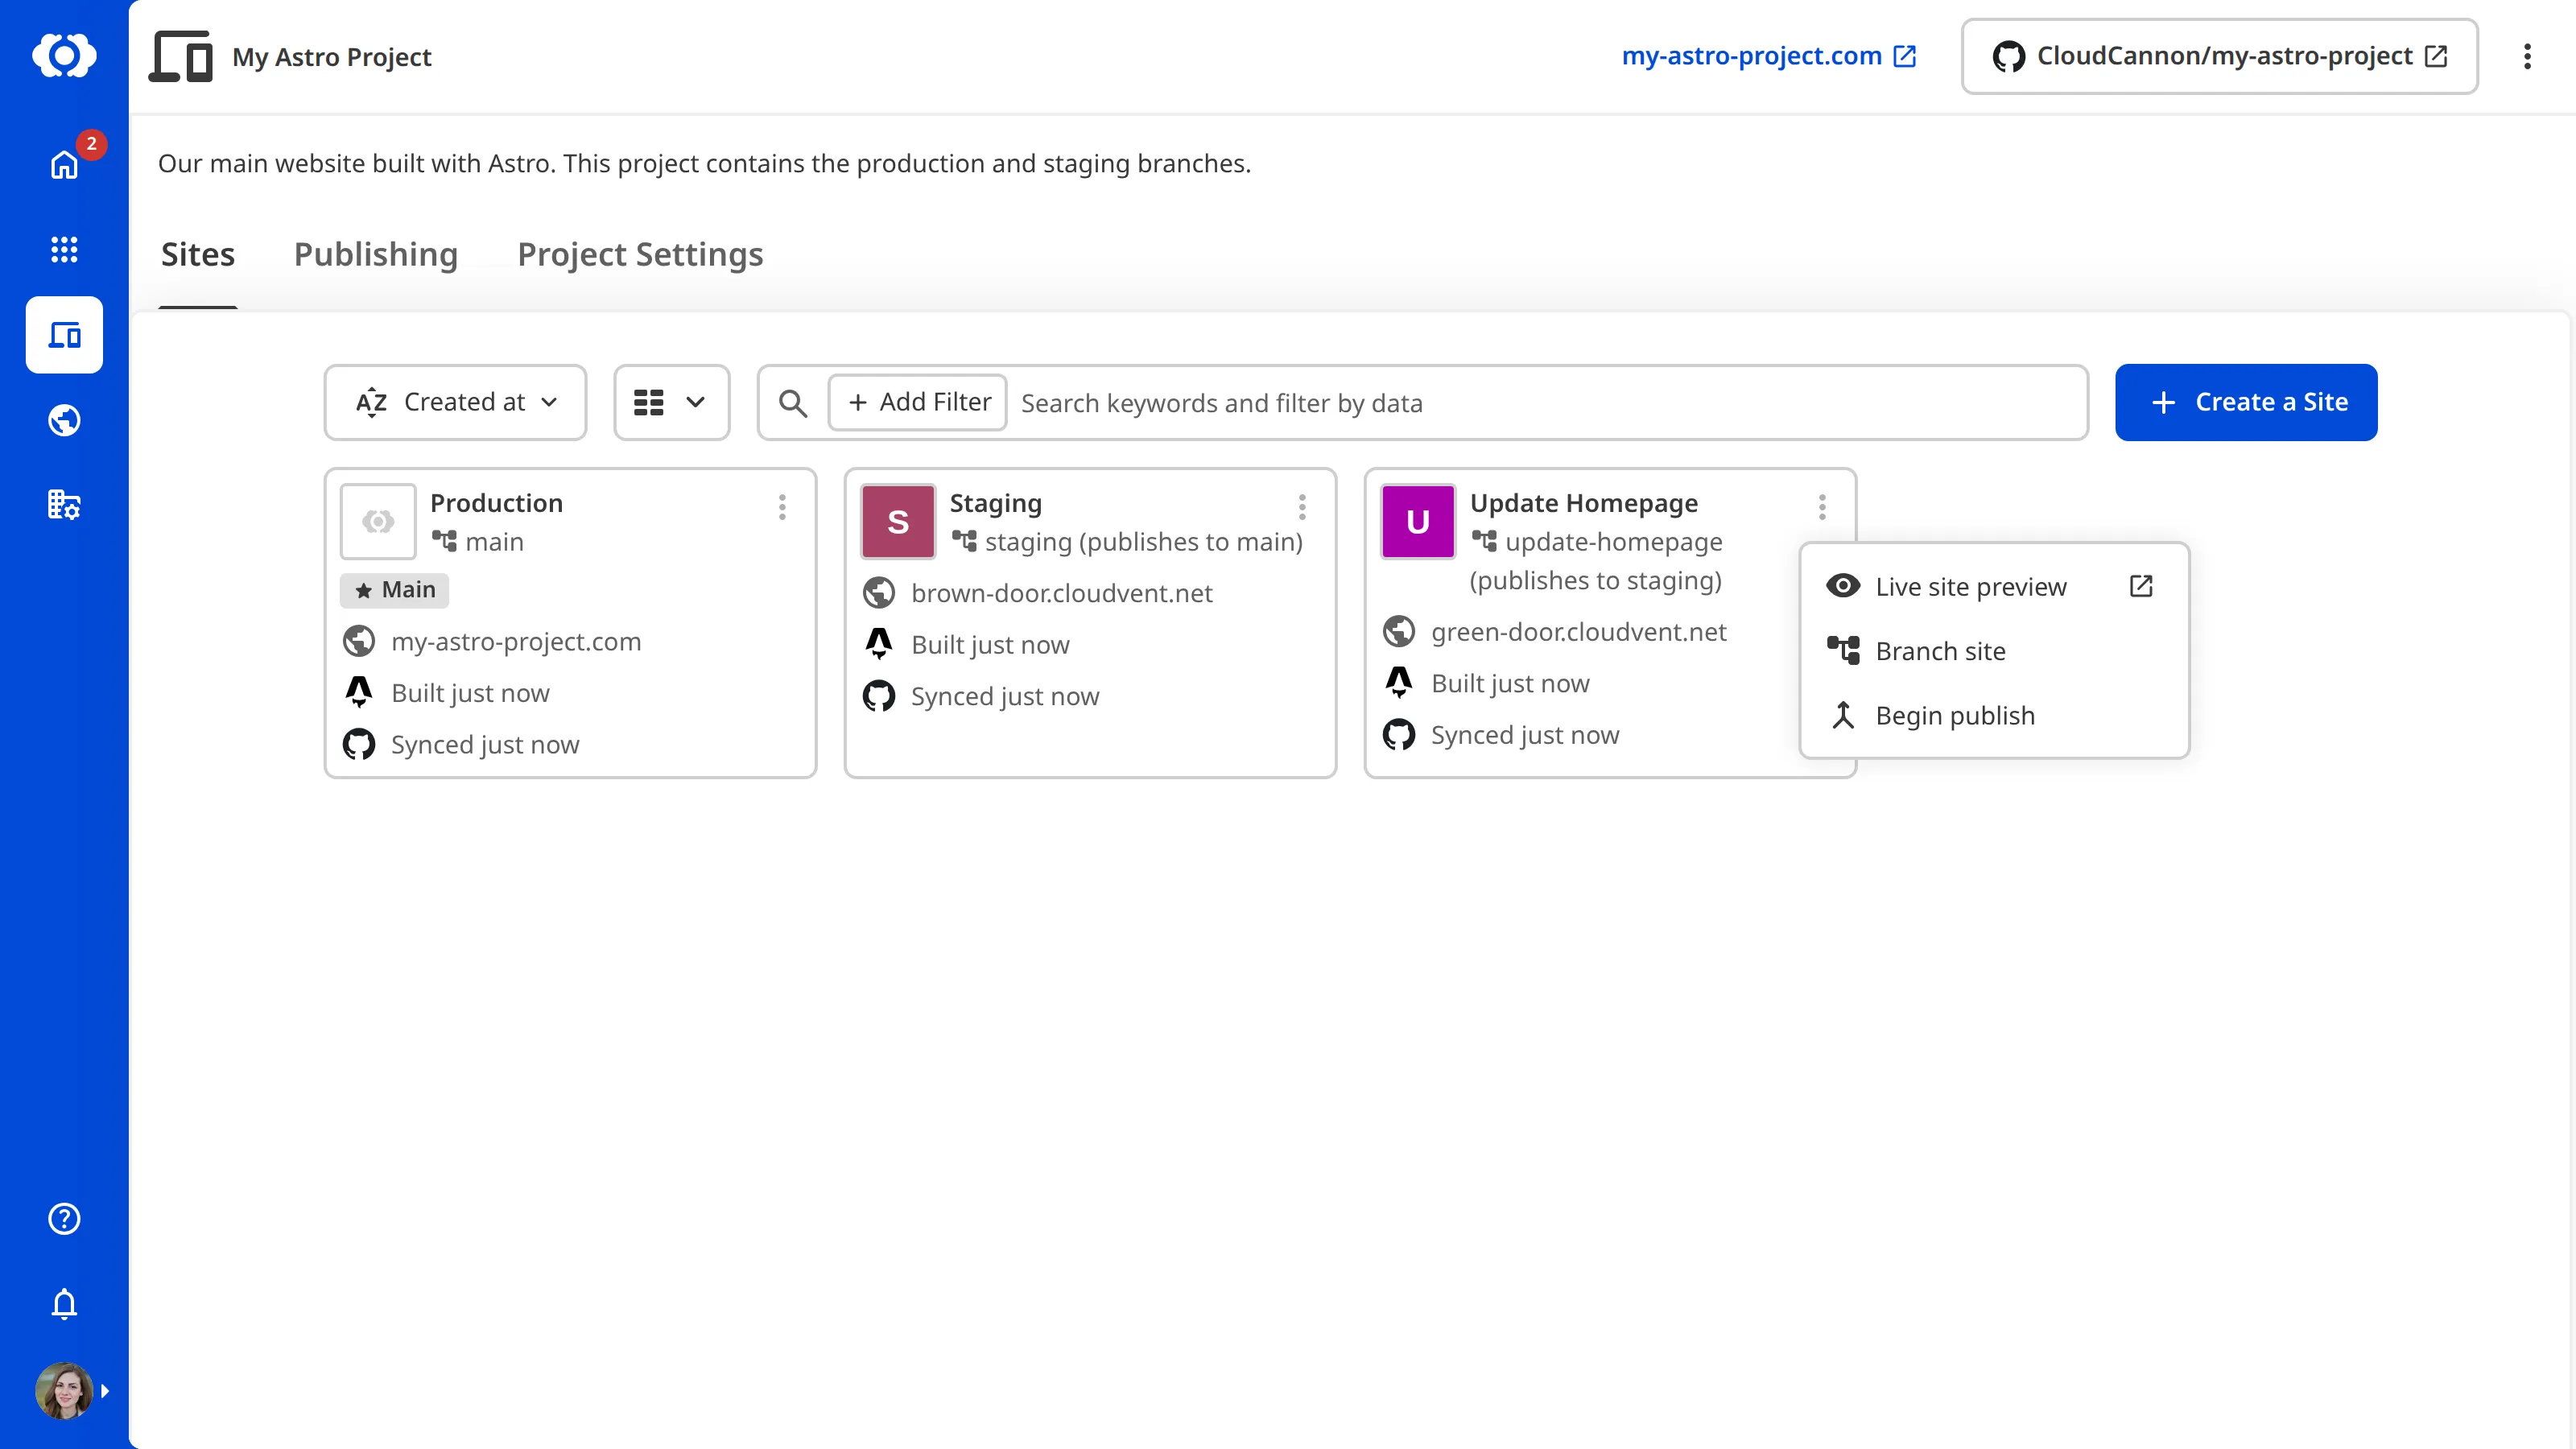Open Staging card kebab menu
The height and width of the screenshot is (1449, 2576).
1302,507
